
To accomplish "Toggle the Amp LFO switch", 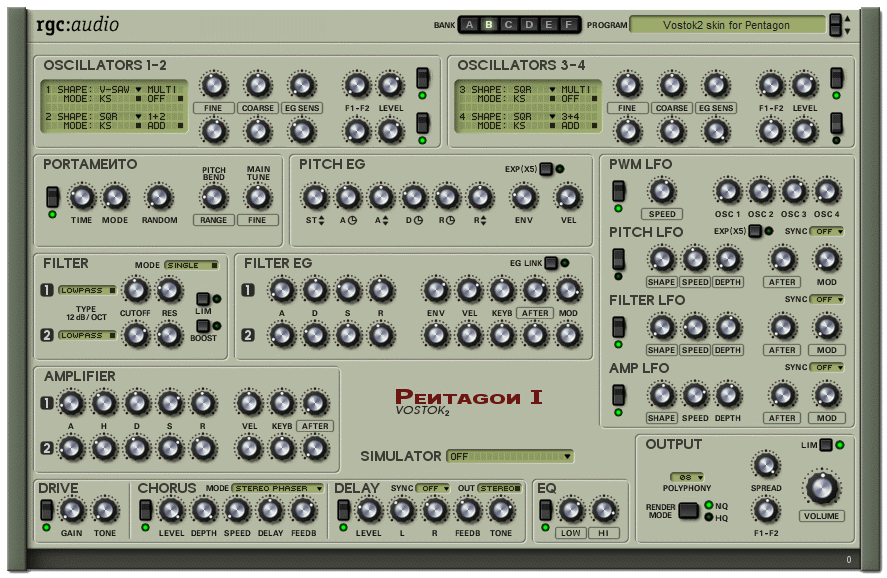I will pos(619,395).
